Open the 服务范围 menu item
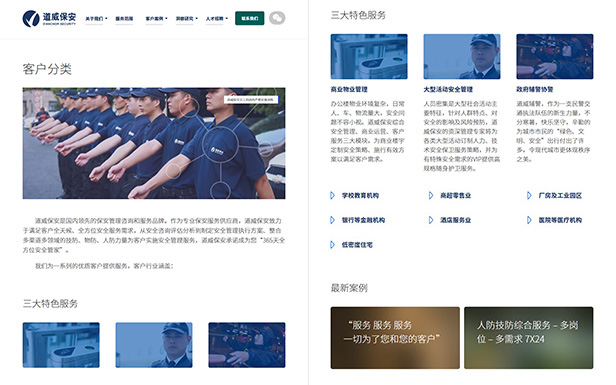This screenshot has width=616, height=385. point(124,18)
